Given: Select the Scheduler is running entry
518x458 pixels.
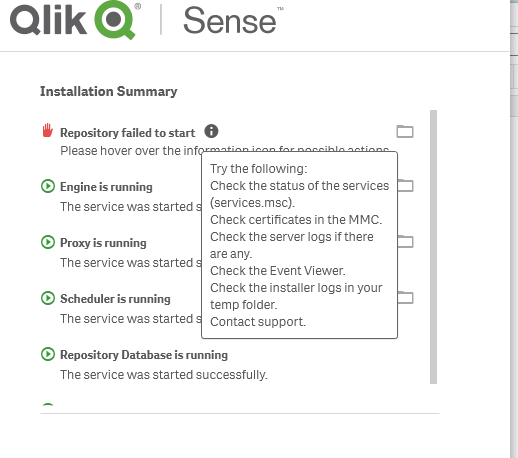Looking at the screenshot, I should 115,299.
